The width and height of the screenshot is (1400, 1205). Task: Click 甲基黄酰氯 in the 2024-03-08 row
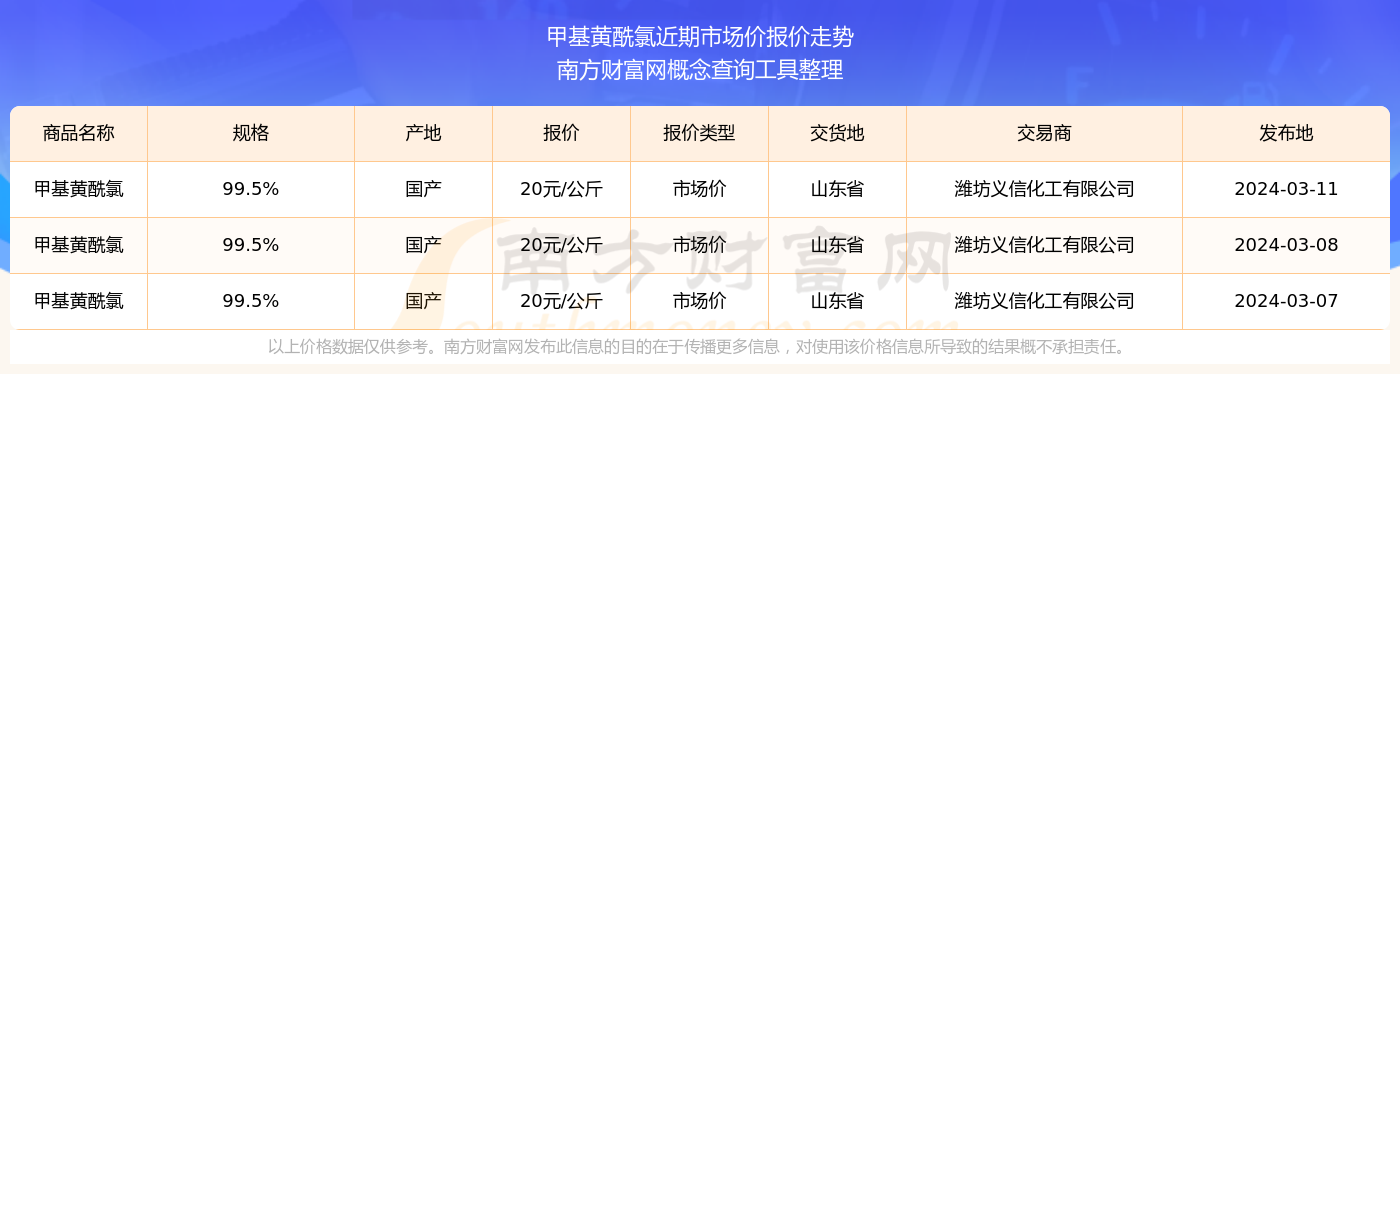[79, 245]
